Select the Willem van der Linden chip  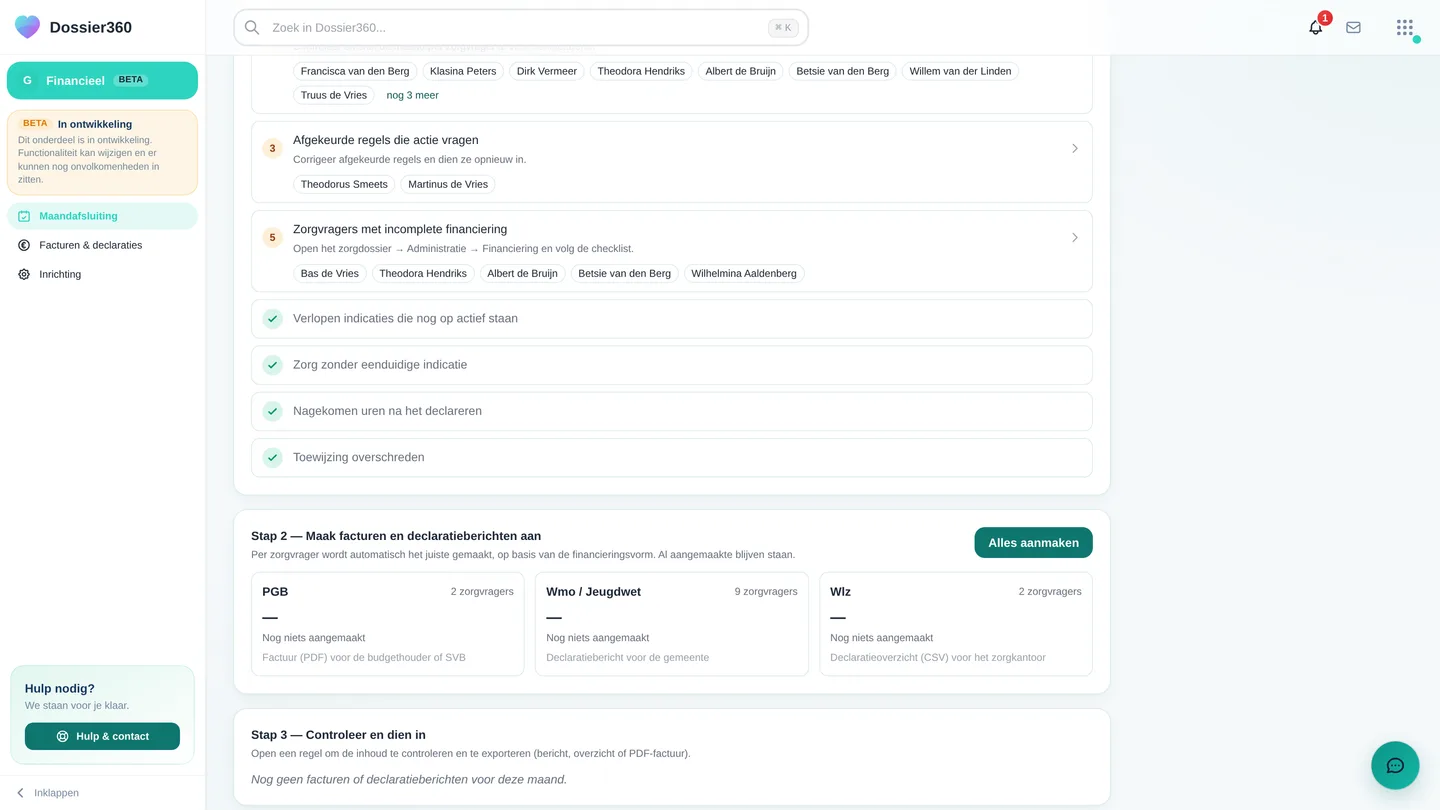[x=960, y=72]
